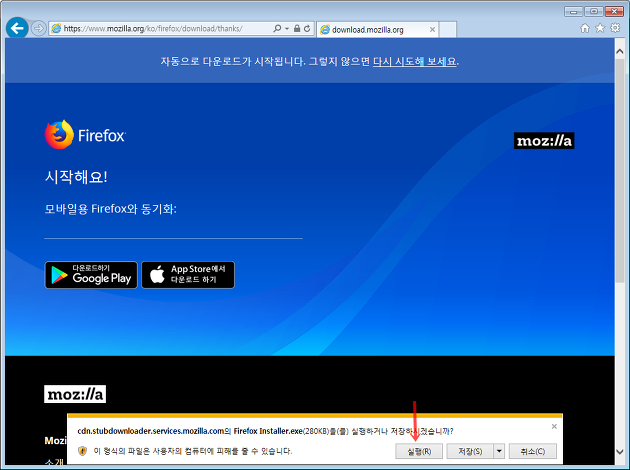The image size is (630, 470).
Task: Click the '시작해요!' heading text
Action: [76, 177]
